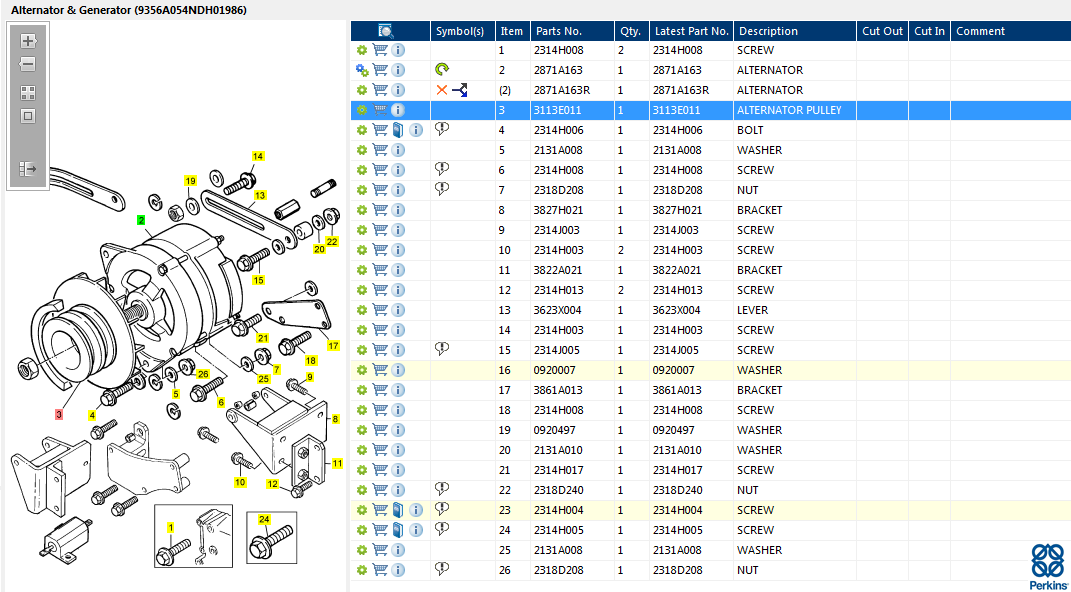Zoom out of the parts diagram
The width and height of the screenshot is (1071, 592).
(28, 65)
